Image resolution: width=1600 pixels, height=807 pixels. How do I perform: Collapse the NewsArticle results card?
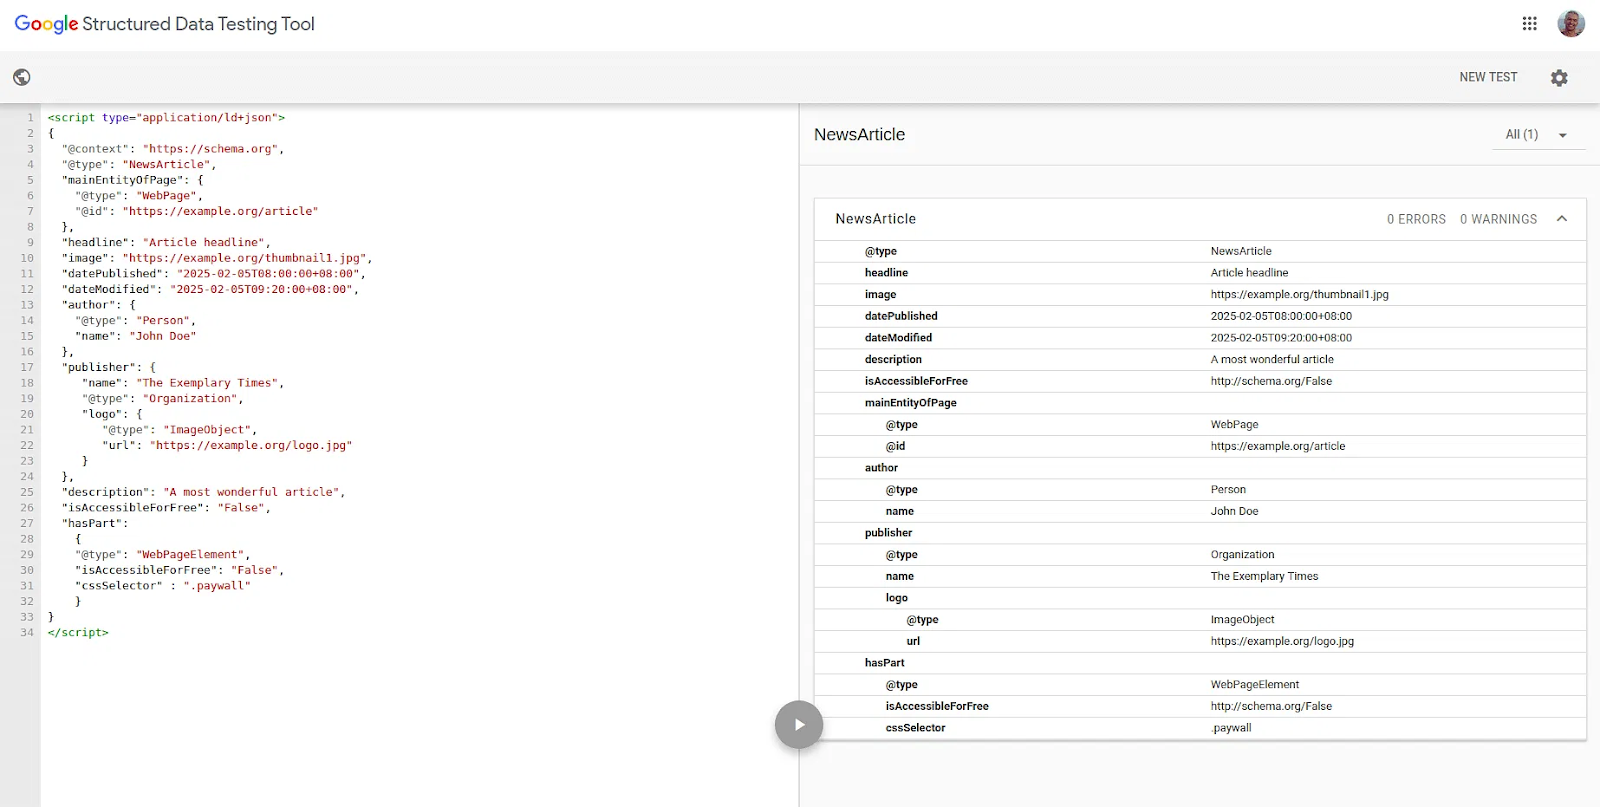pos(1562,219)
